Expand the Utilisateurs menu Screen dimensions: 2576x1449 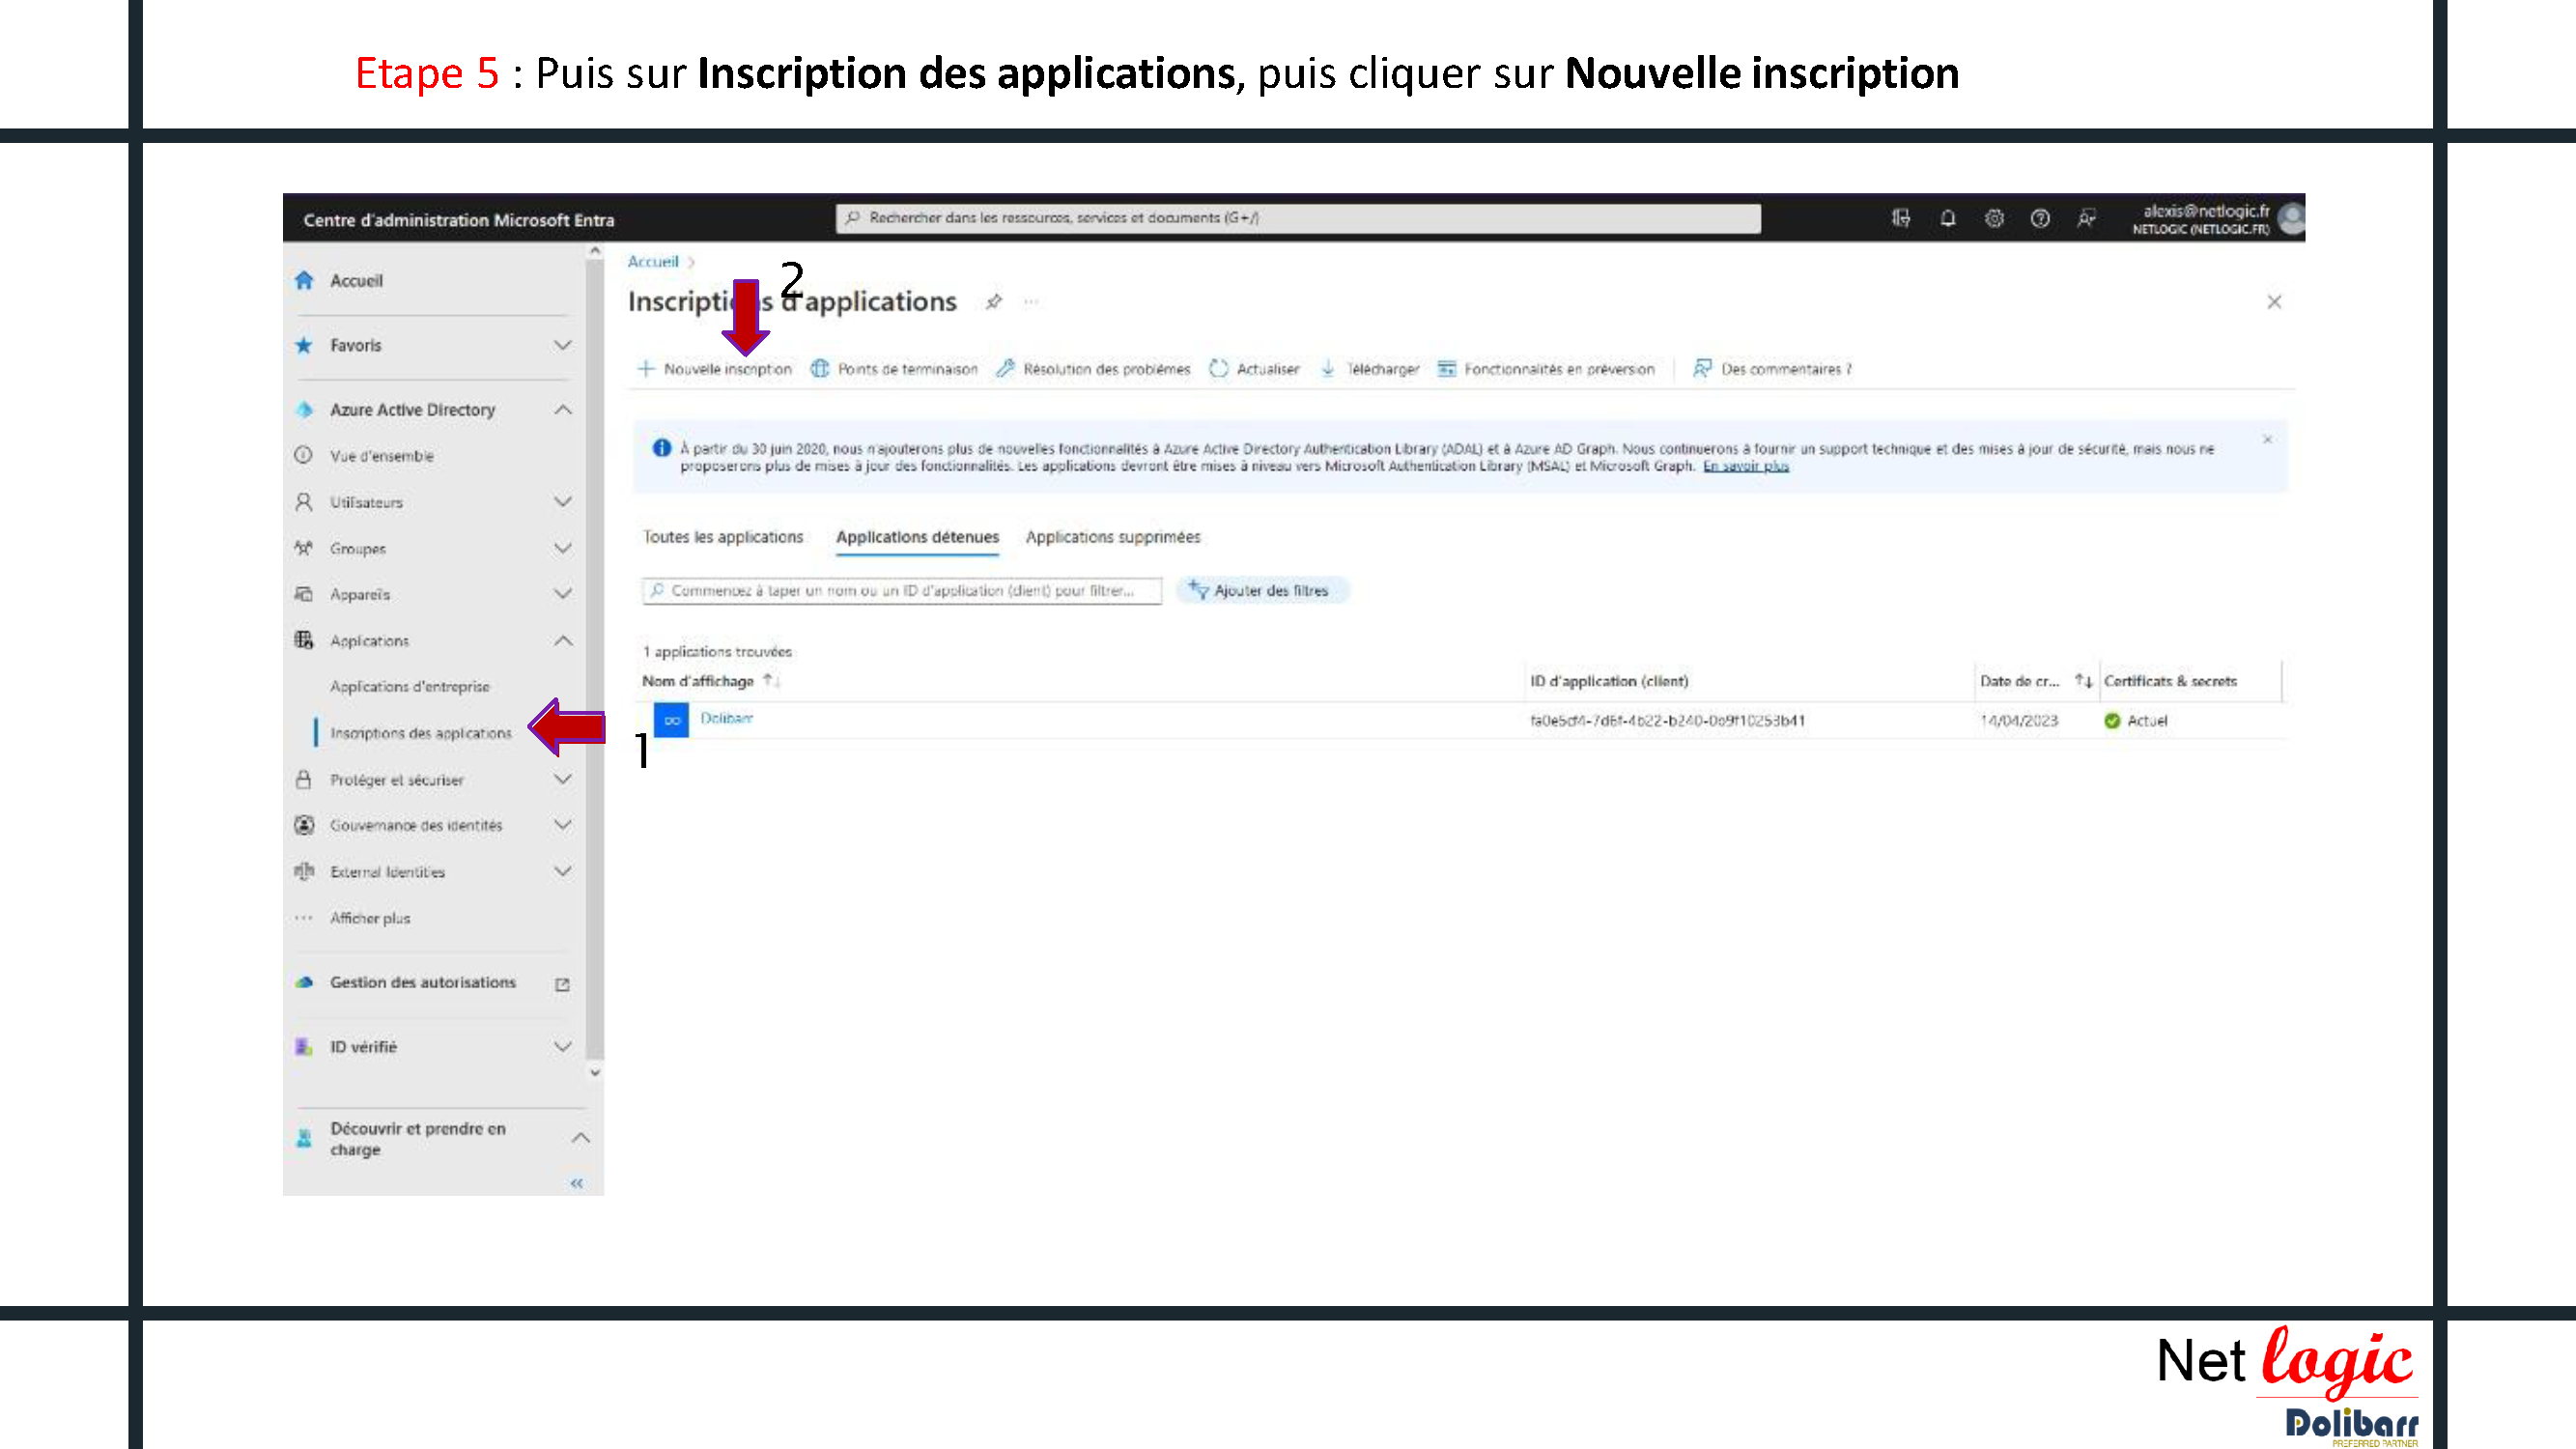click(563, 502)
